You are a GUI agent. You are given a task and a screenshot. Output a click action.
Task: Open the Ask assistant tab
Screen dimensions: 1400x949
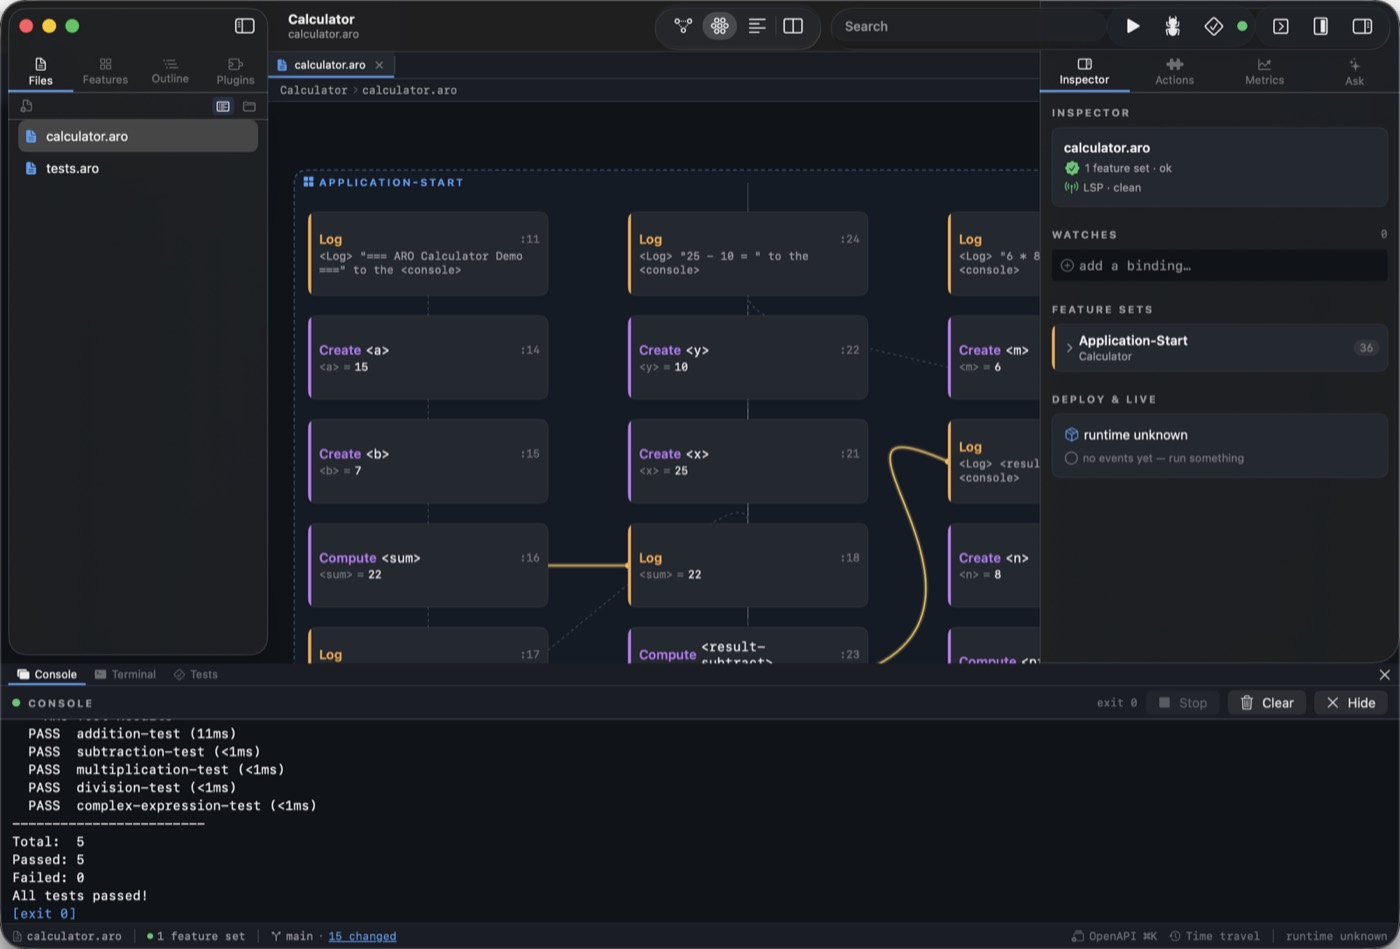point(1354,71)
